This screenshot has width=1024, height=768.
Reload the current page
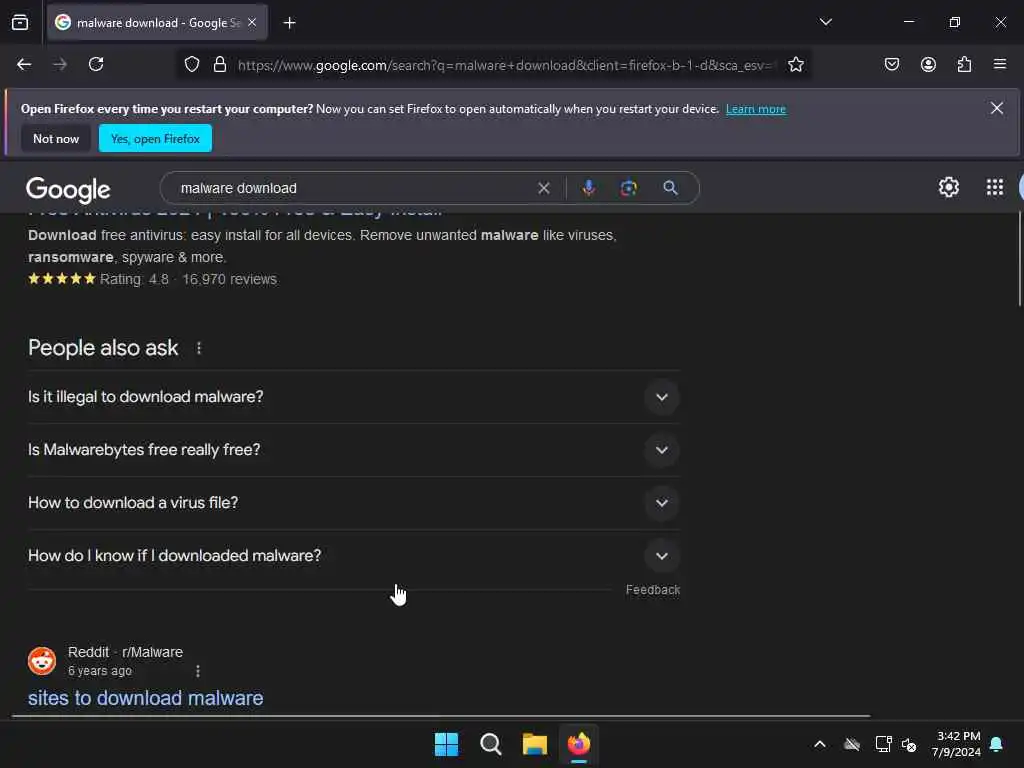(96, 65)
